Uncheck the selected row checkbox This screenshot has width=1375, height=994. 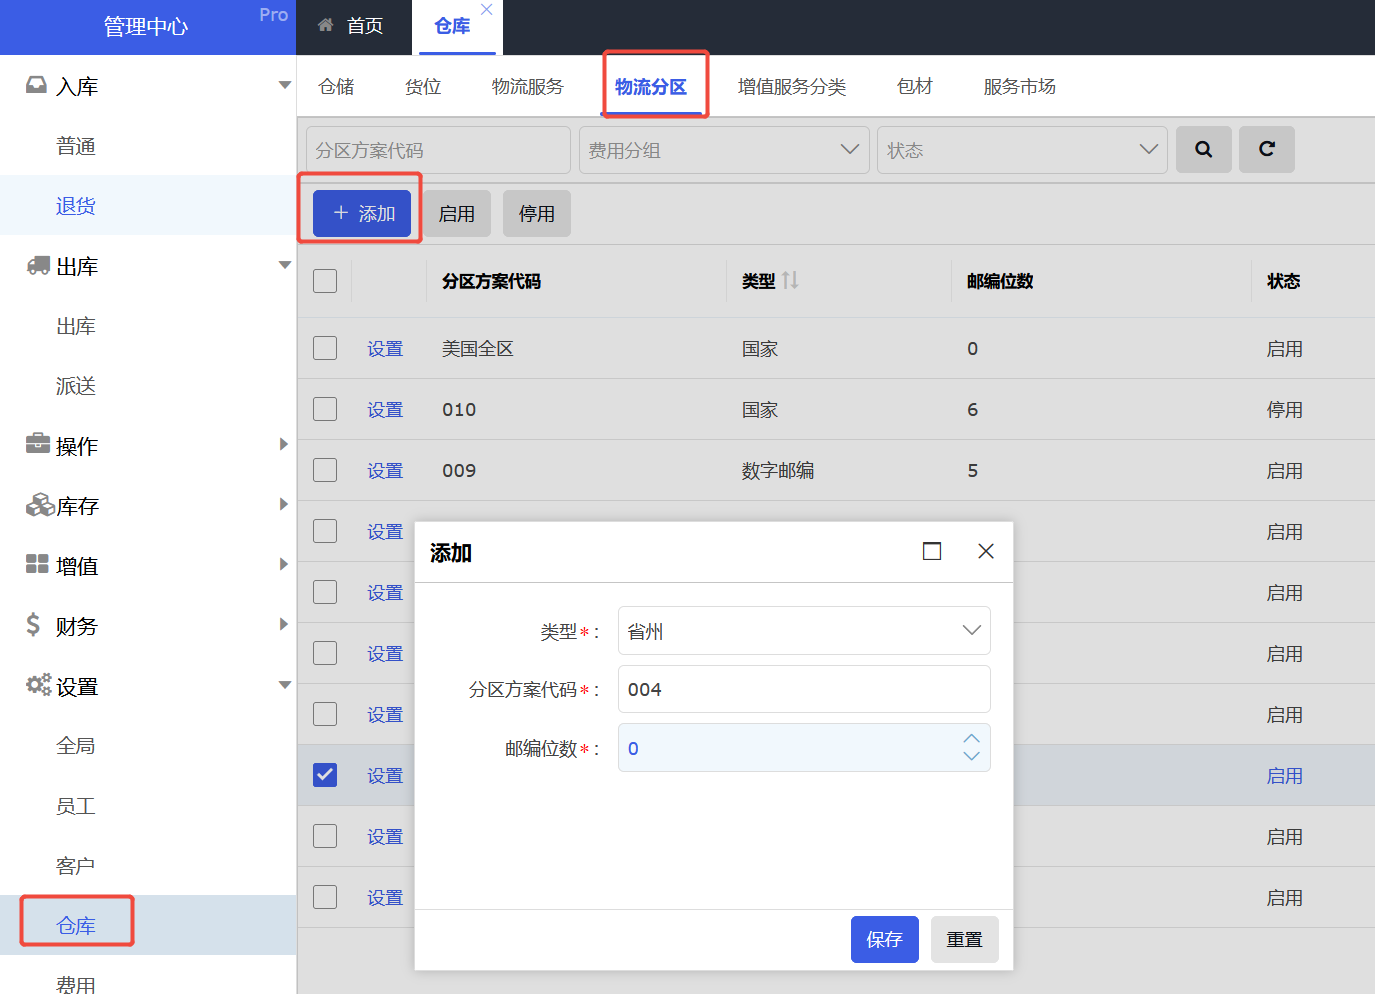(x=325, y=775)
